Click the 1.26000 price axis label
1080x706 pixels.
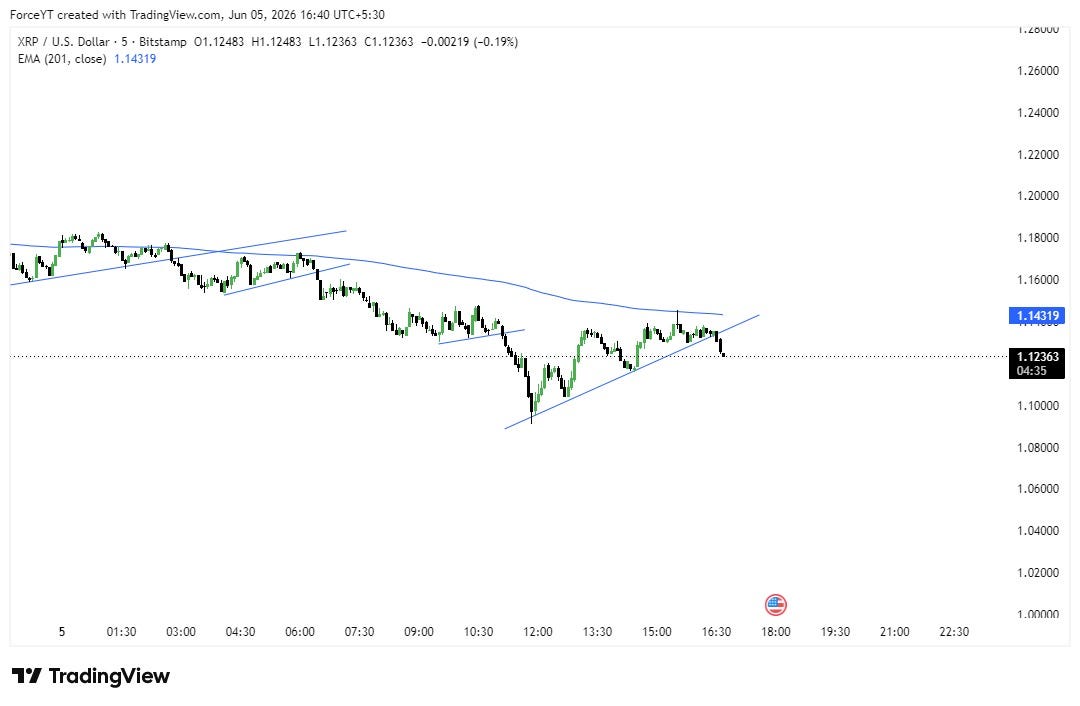pyautogui.click(x=1038, y=70)
